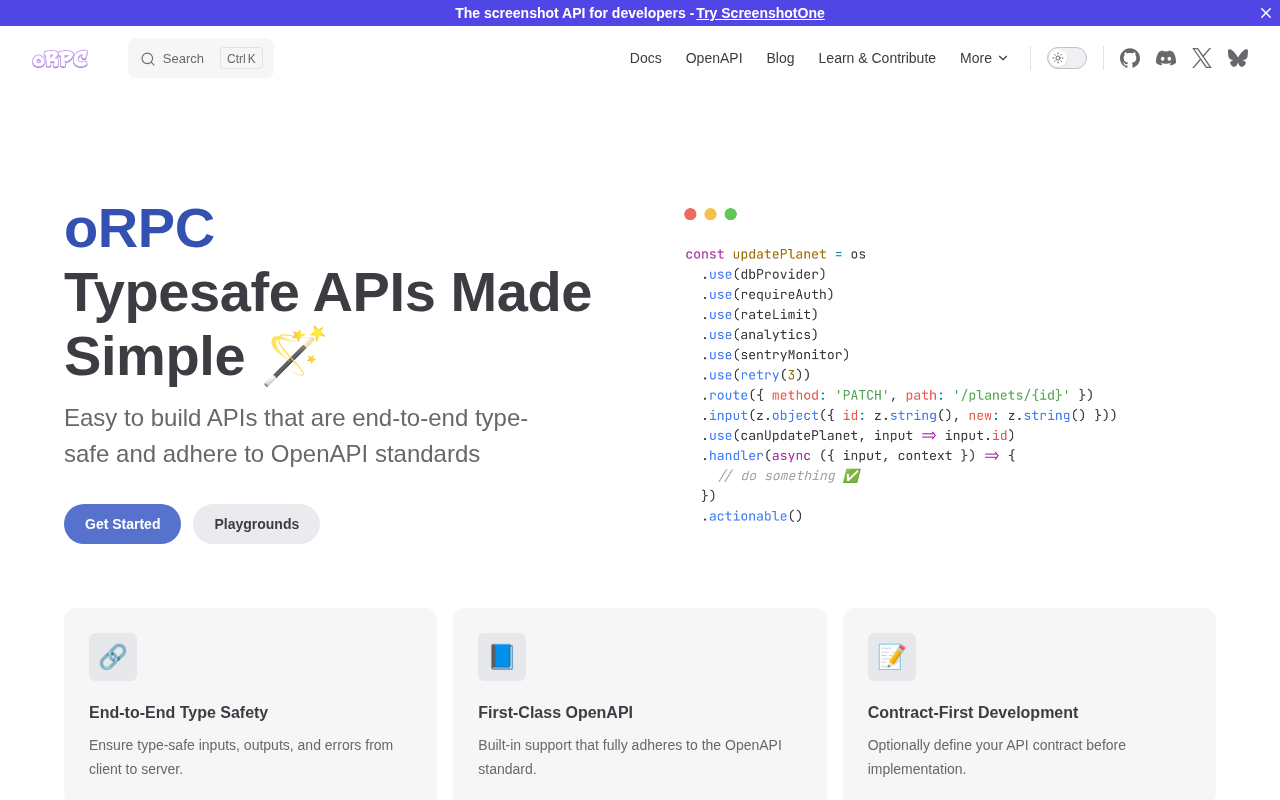Image resolution: width=1280 pixels, height=800 pixels.
Task: Click the magic wand emoji in headline
Action: [295, 356]
